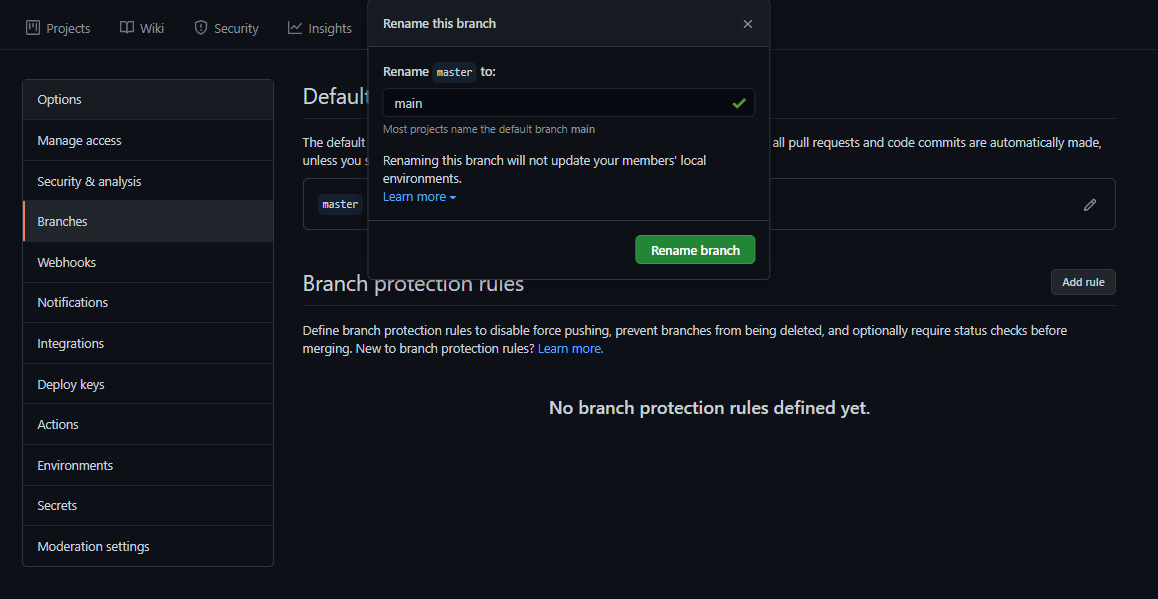Open the Insights graph icon

click(x=294, y=28)
